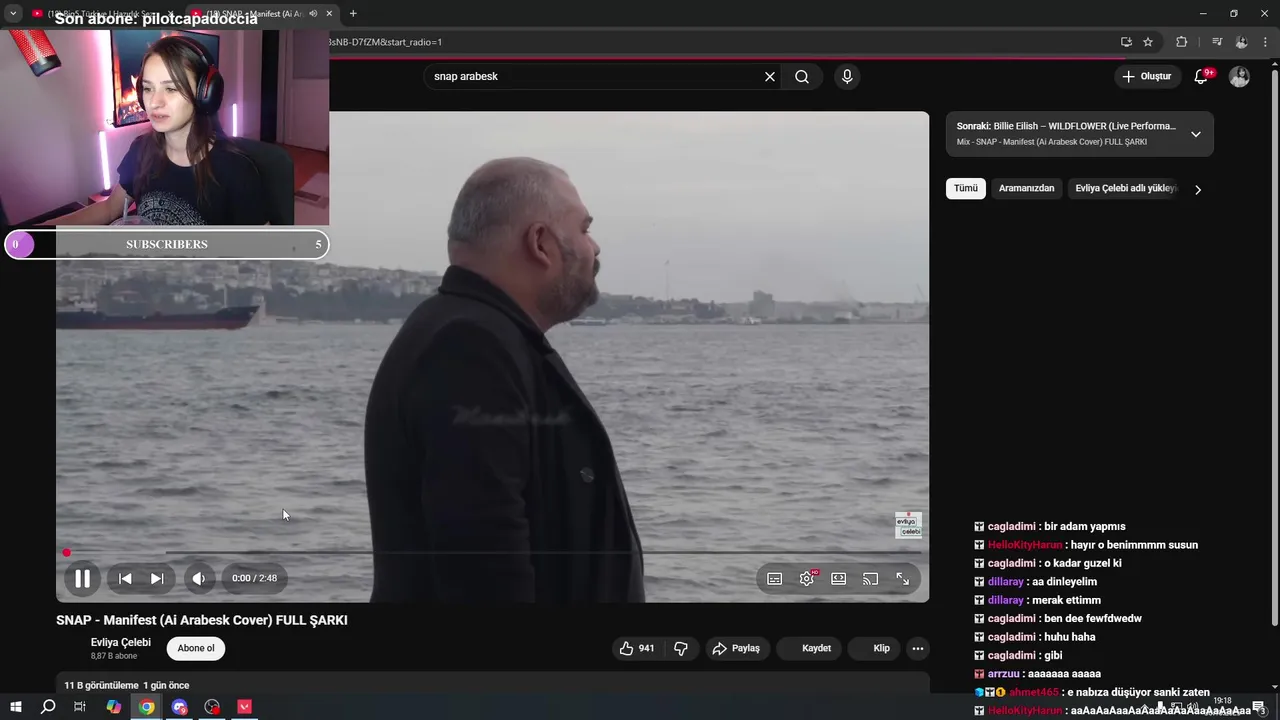Open Copilot from the taskbar
1280x720 pixels.
click(x=114, y=707)
